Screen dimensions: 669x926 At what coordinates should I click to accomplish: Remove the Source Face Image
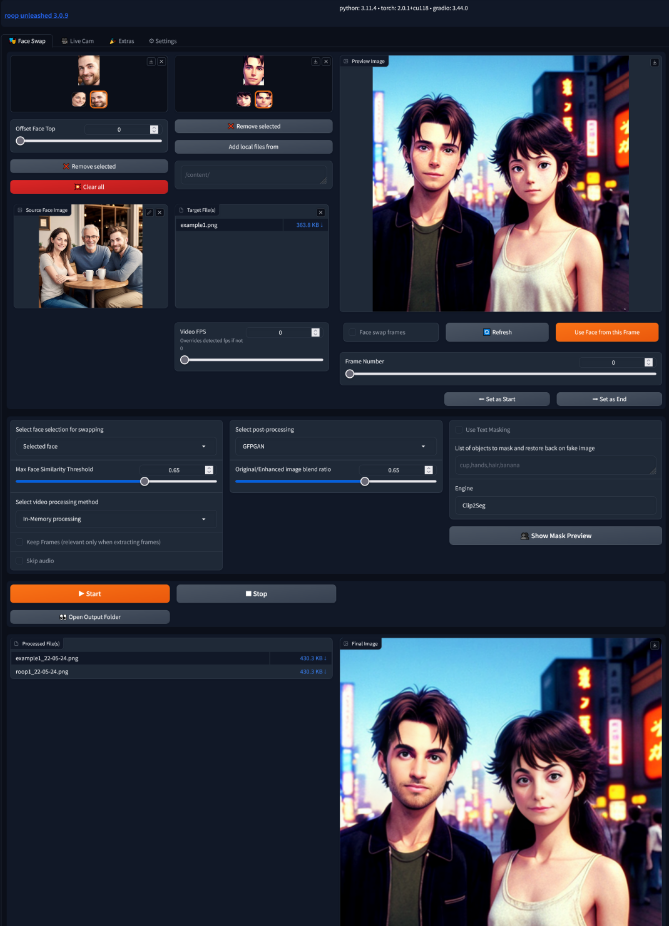pos(159,212)
